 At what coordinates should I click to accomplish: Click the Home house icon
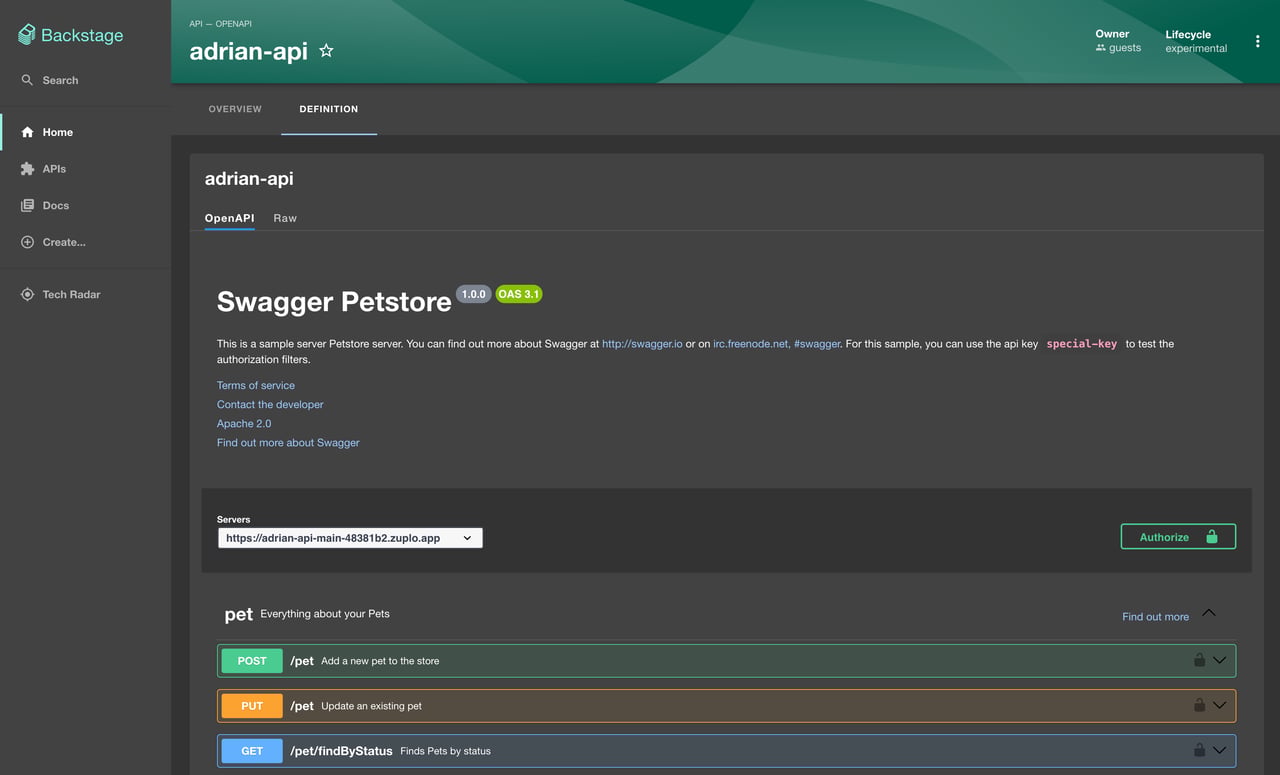27,132
